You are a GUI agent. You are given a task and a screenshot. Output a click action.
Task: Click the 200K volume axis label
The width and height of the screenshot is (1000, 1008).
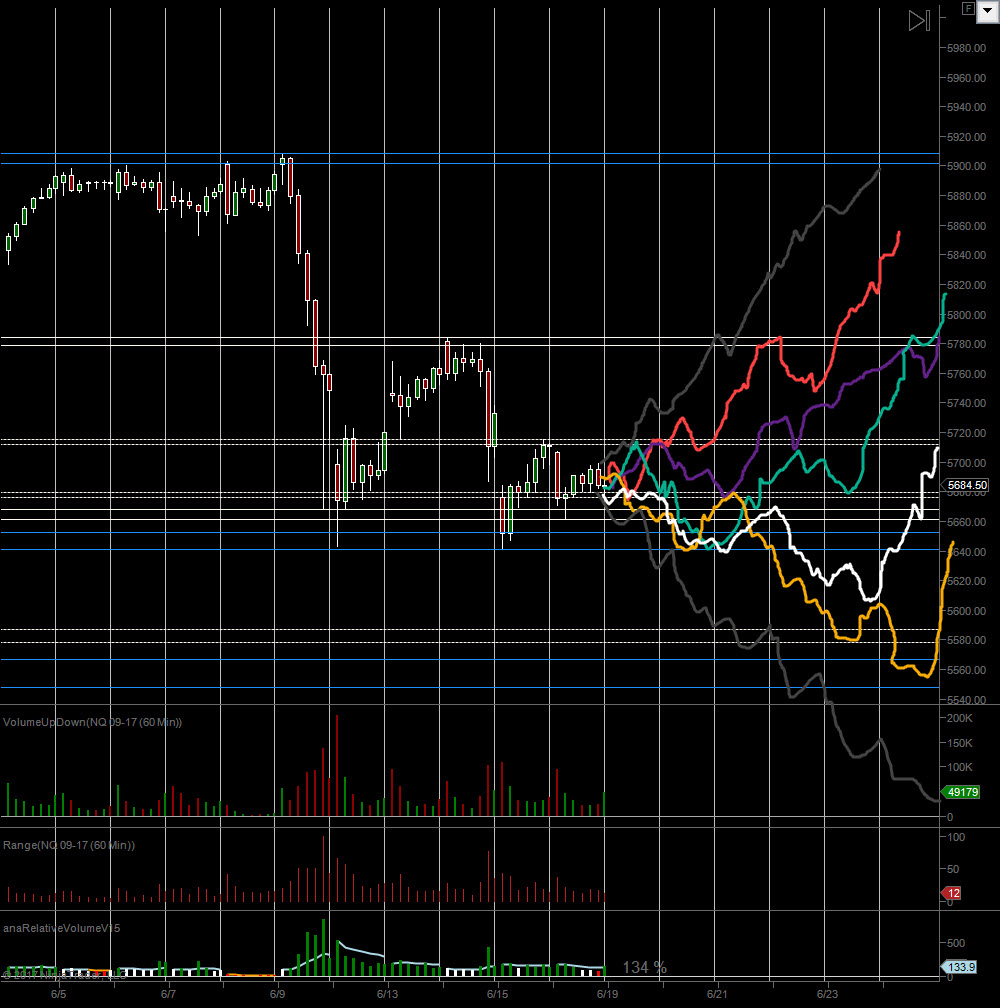(960, 718)
